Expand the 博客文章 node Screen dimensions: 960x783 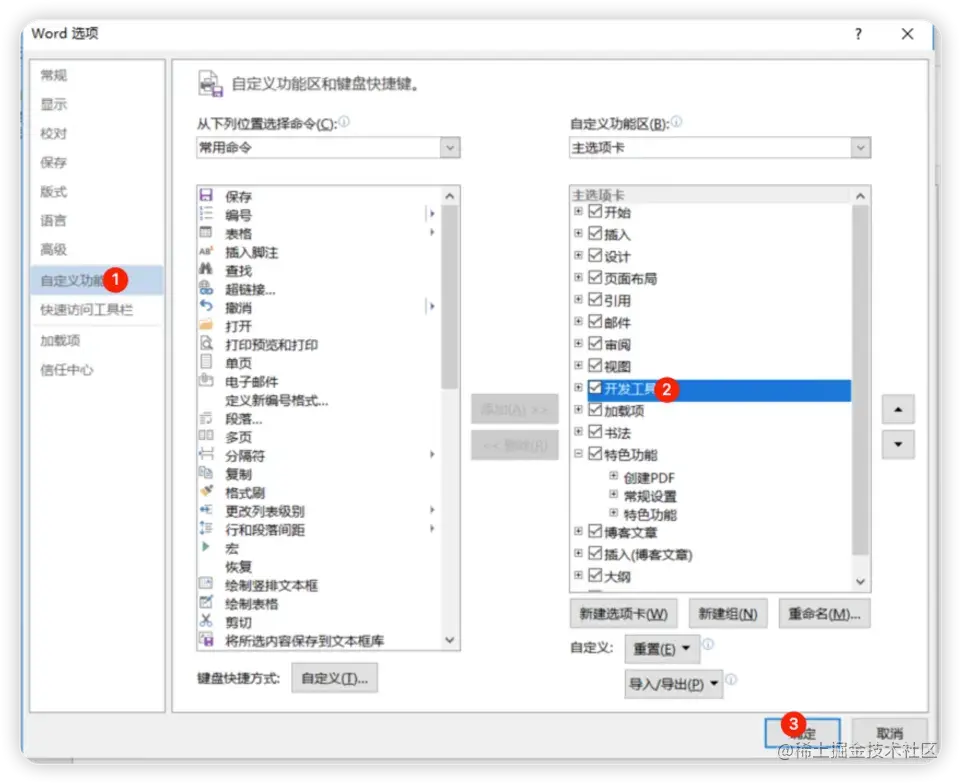click(578, 531)
